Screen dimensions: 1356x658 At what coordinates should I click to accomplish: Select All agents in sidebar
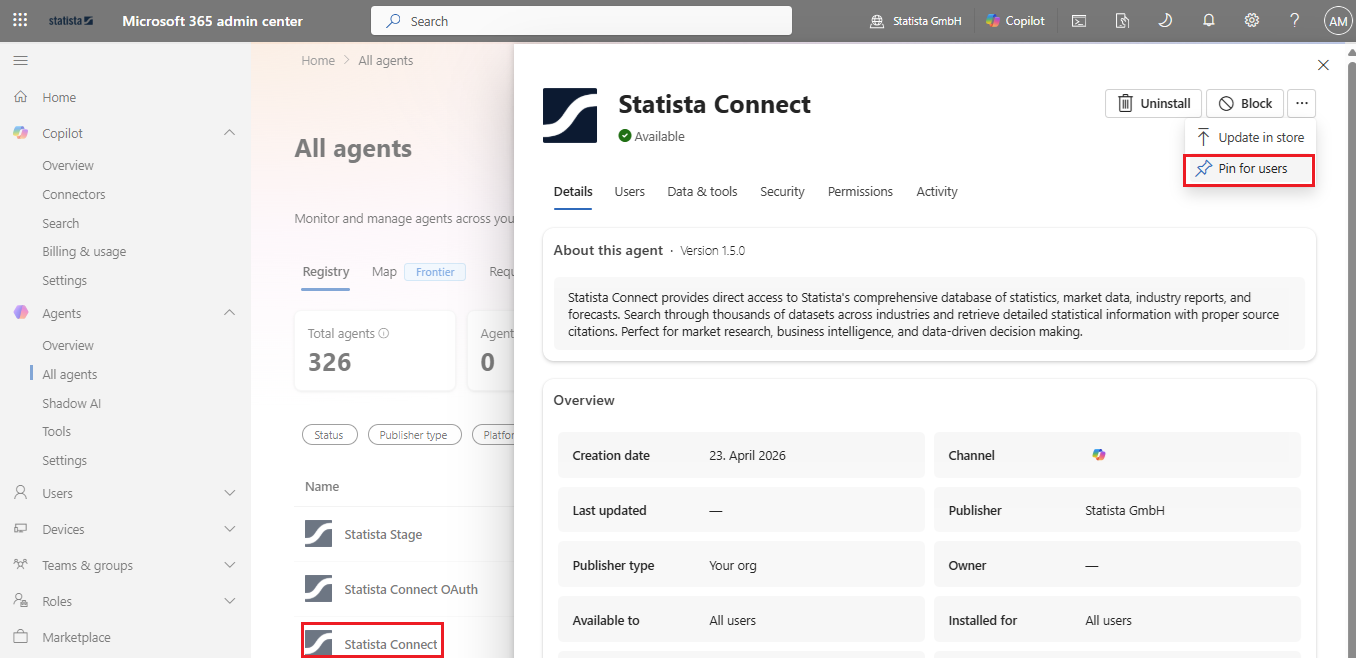click(70, 374)
